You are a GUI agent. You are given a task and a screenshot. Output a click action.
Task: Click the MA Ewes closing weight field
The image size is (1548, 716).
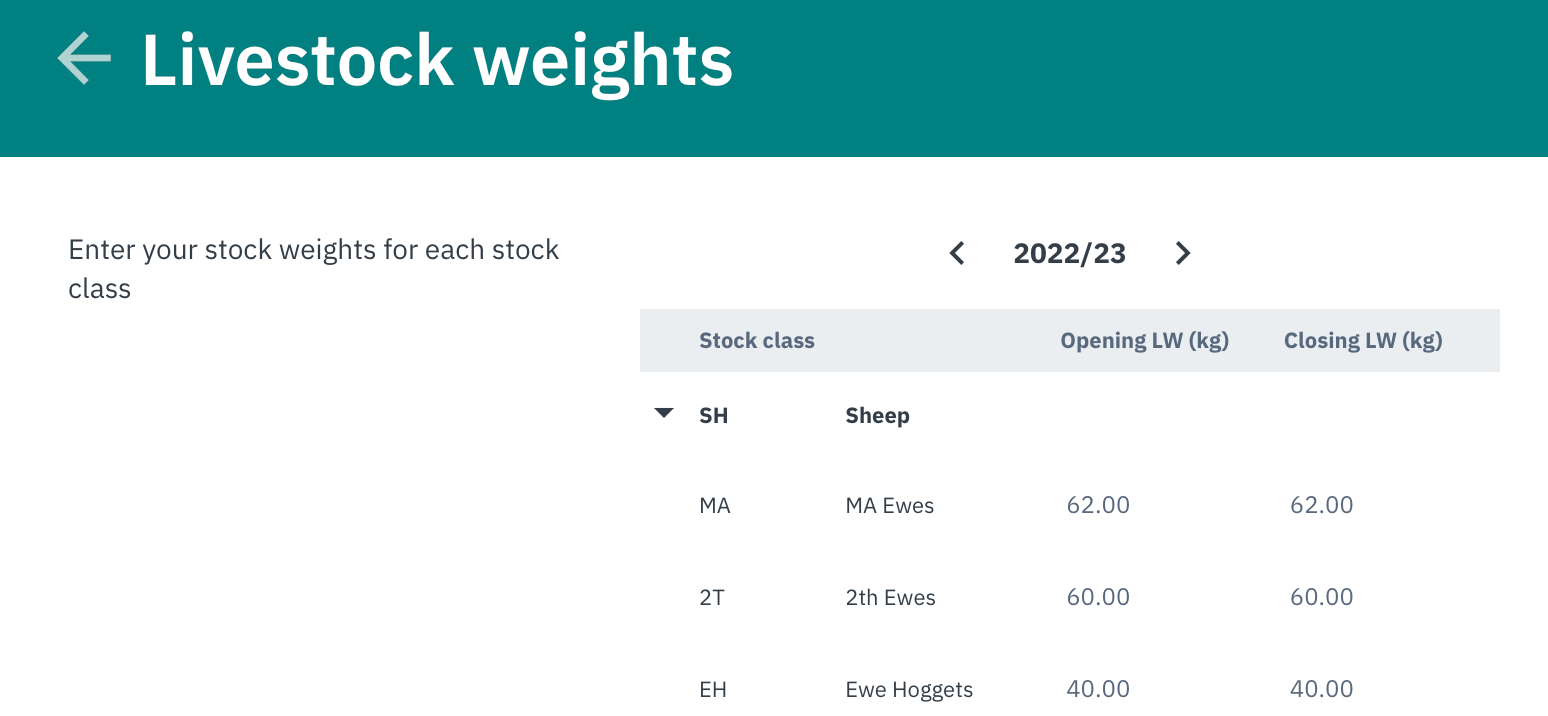pyautogui.click(x=1322, y=505)
